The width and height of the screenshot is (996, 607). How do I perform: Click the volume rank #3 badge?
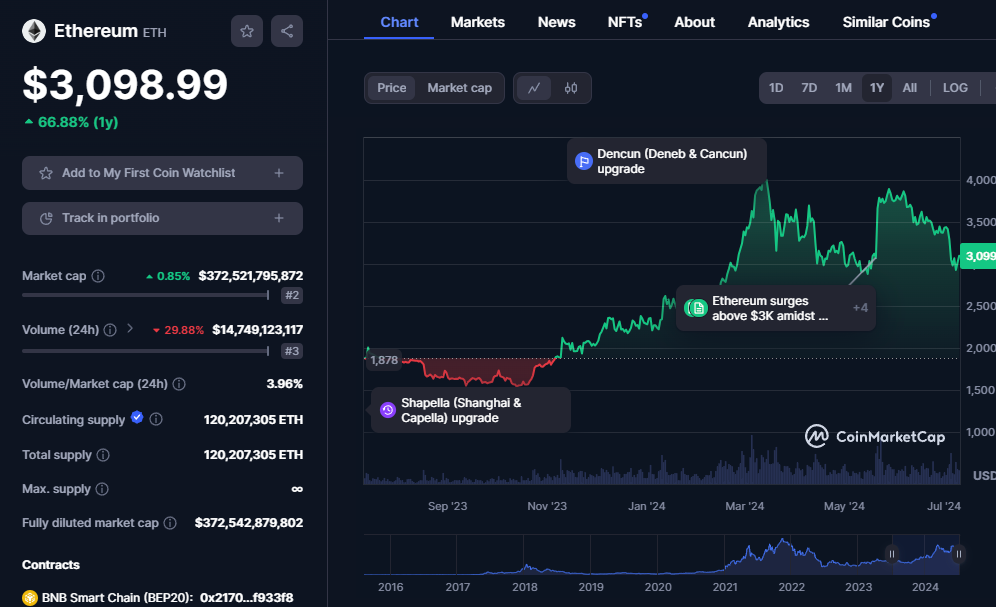click(x=292, y=351)
